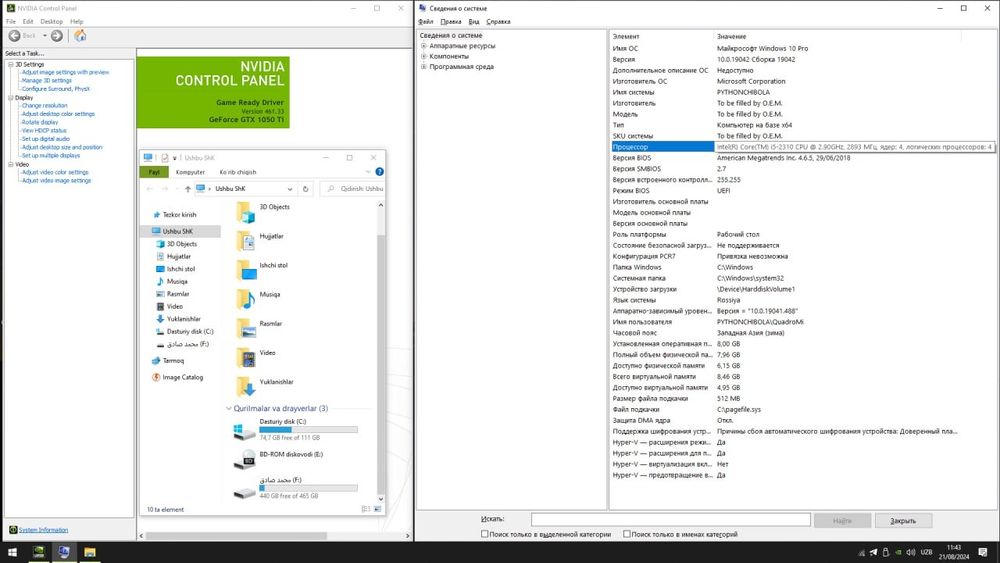
Task: Open the Desktop menu in NVIDIA Control Panel
Action: (52, 22)
